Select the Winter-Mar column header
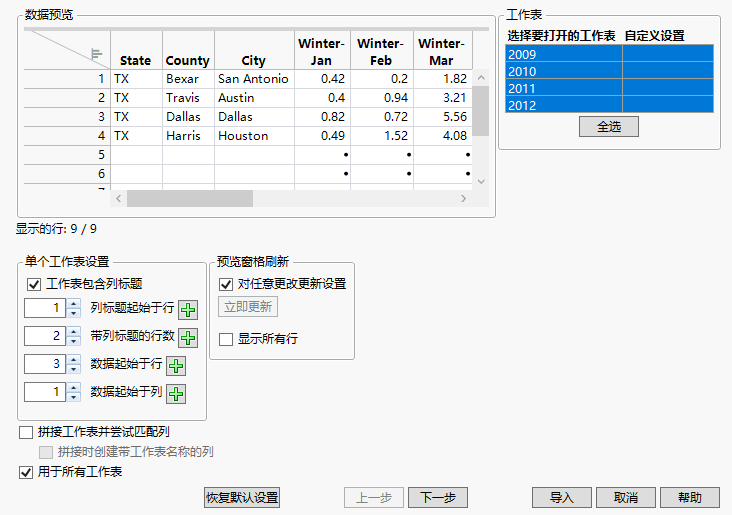Viewport: 732px width, 515px height. (443, 50)
